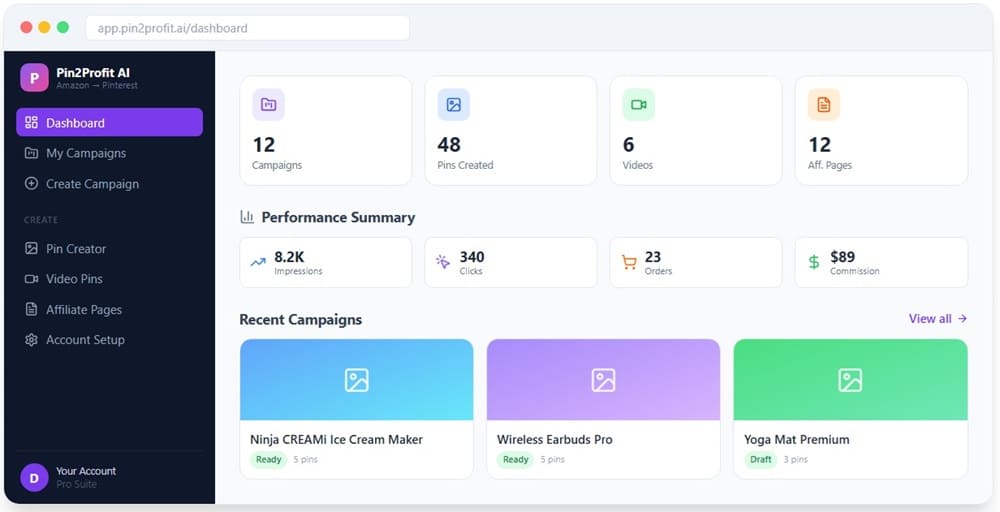Click the Create Campaign plus-circle icon
This screenshot has width=1000, height=512.
coord(31,184)
